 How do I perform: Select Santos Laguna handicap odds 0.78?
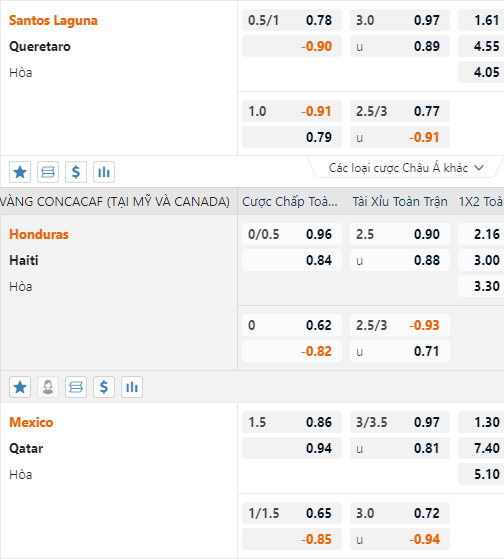[x=292, y=20]
